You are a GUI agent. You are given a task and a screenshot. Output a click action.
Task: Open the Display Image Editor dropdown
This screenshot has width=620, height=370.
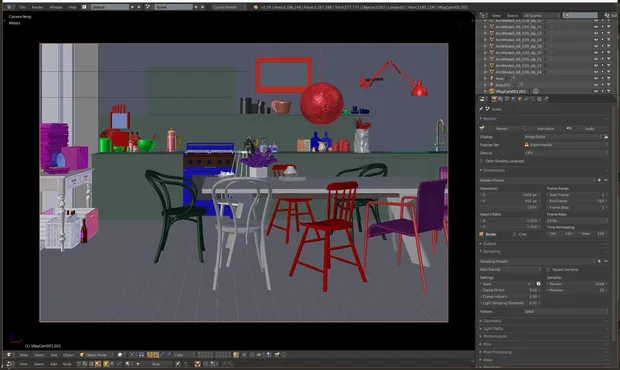click(562, 137)
